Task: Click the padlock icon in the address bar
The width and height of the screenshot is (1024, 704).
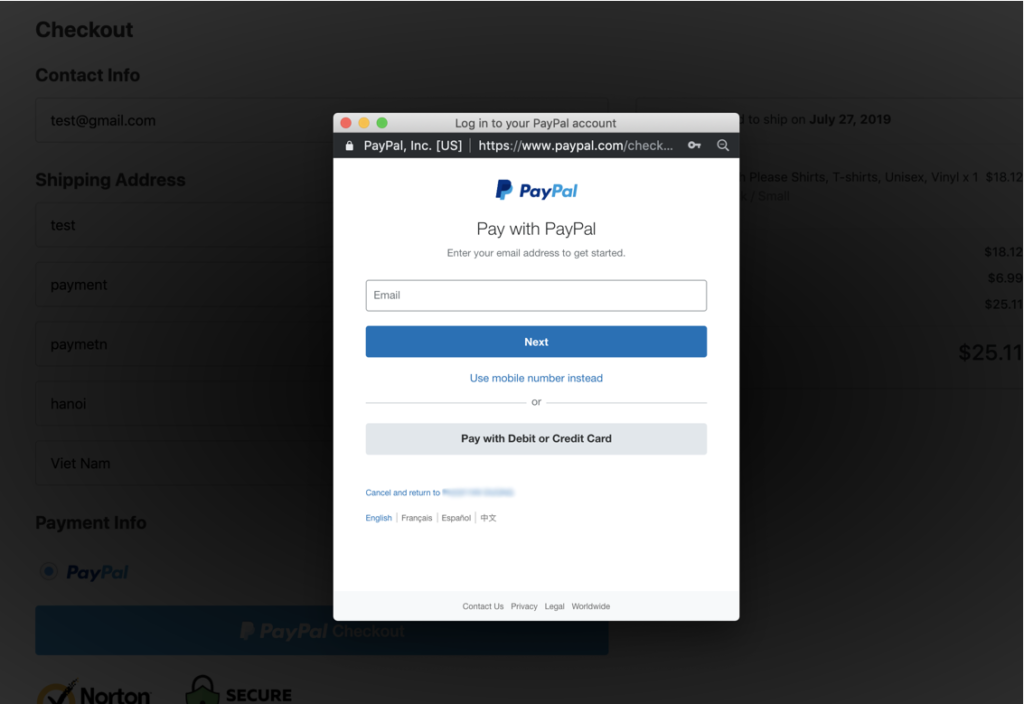Action: coord(349,146)
